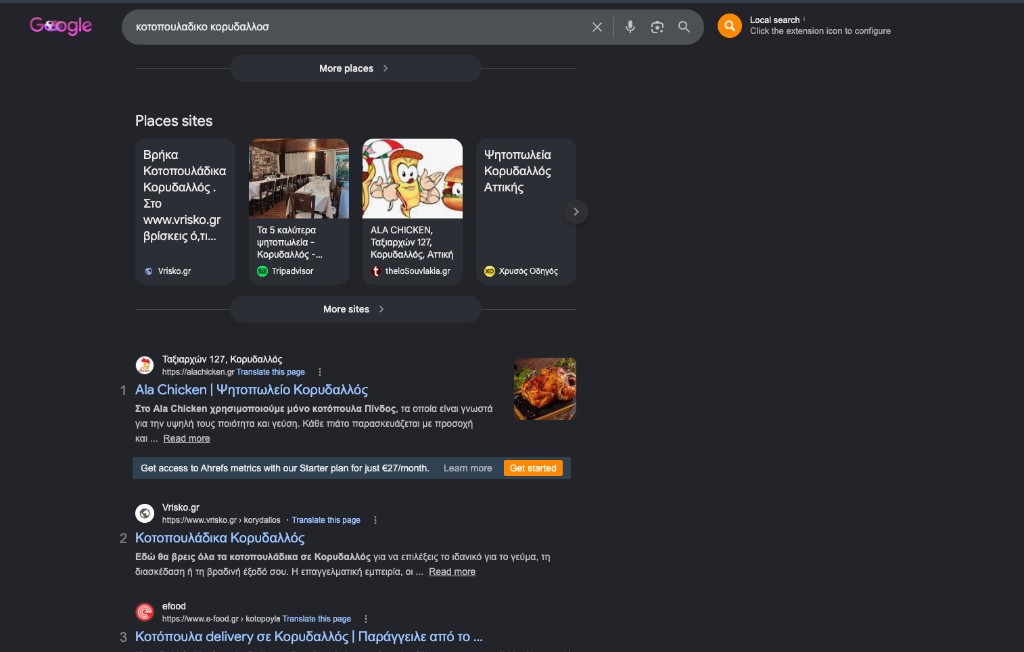Click Ταξιαρχών 127, Κορυδαλλός site name
The width and height of the screenshot is (1024, 652).
point(222,359)
